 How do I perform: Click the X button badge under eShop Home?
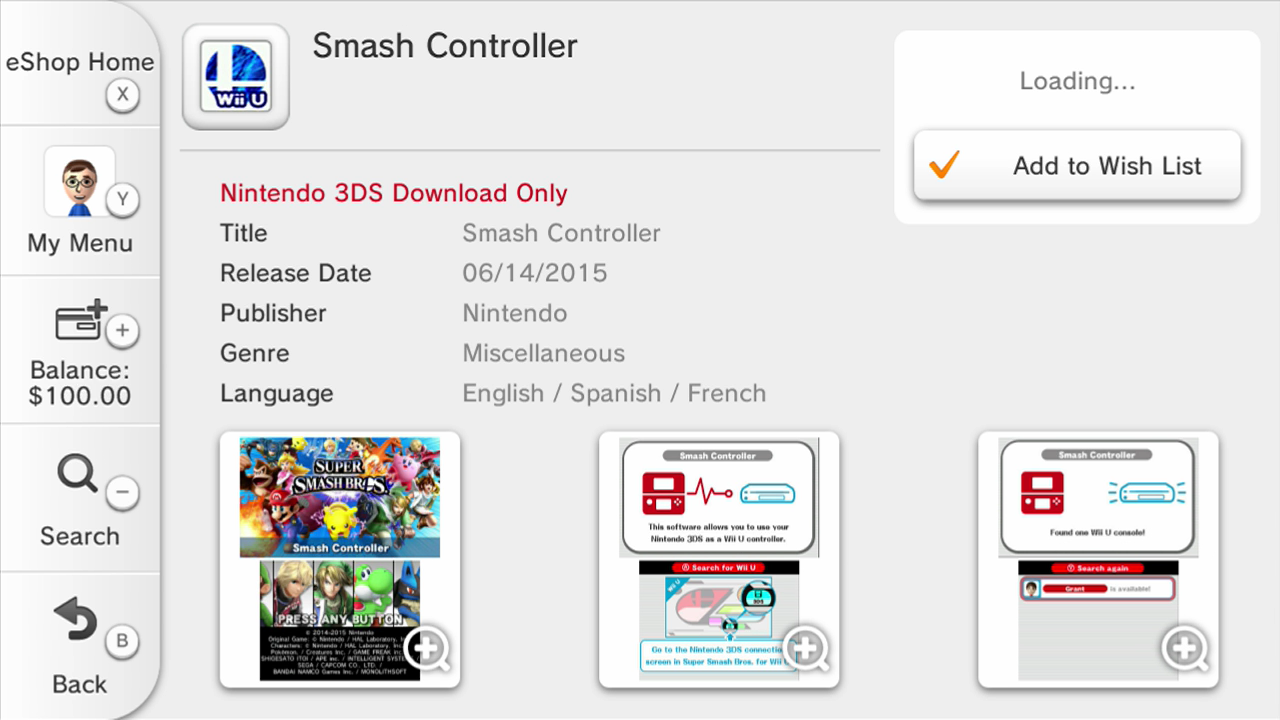coord(123,96)
